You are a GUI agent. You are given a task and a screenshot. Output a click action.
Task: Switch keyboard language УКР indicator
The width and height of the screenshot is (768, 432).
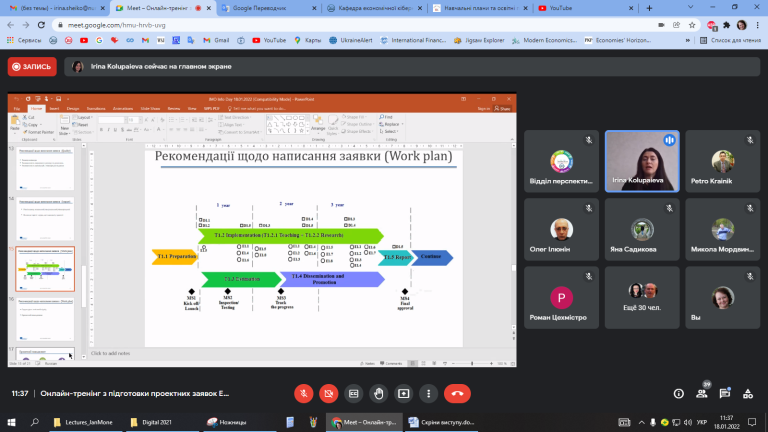[x=702, y=422]
